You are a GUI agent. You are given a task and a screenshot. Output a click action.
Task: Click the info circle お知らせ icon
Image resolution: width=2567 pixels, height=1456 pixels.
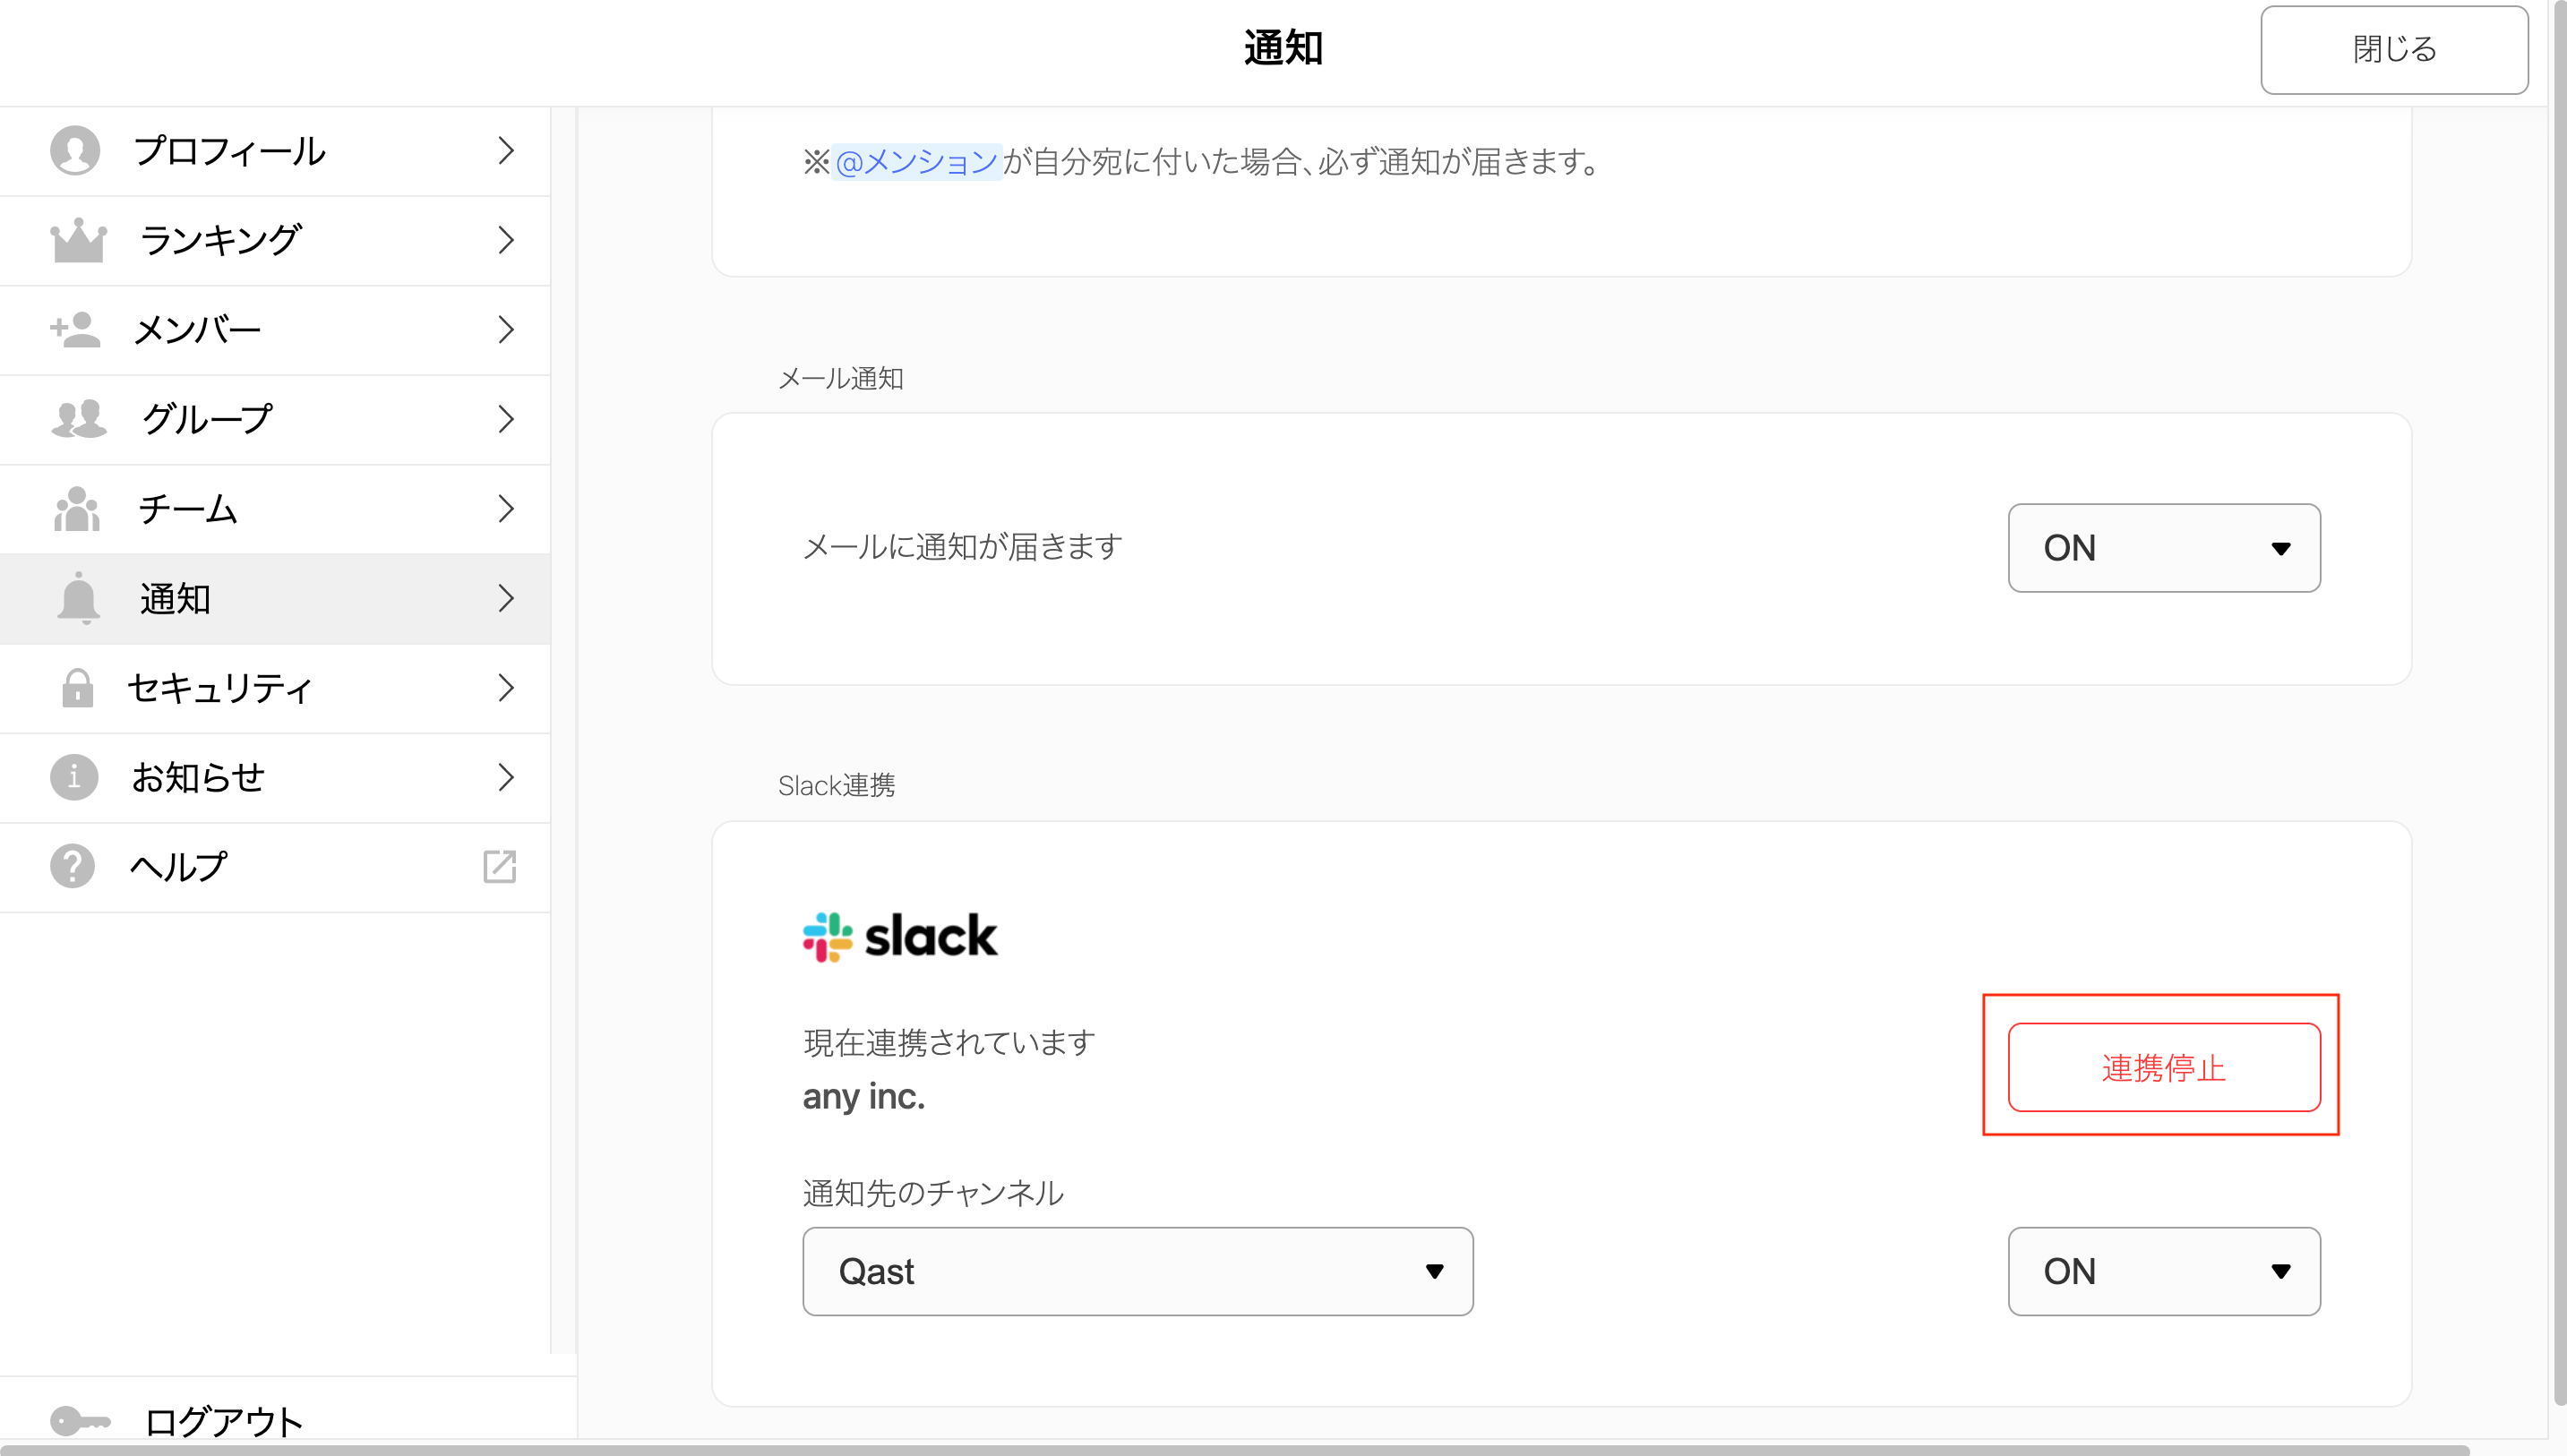[x=74, y=777]
